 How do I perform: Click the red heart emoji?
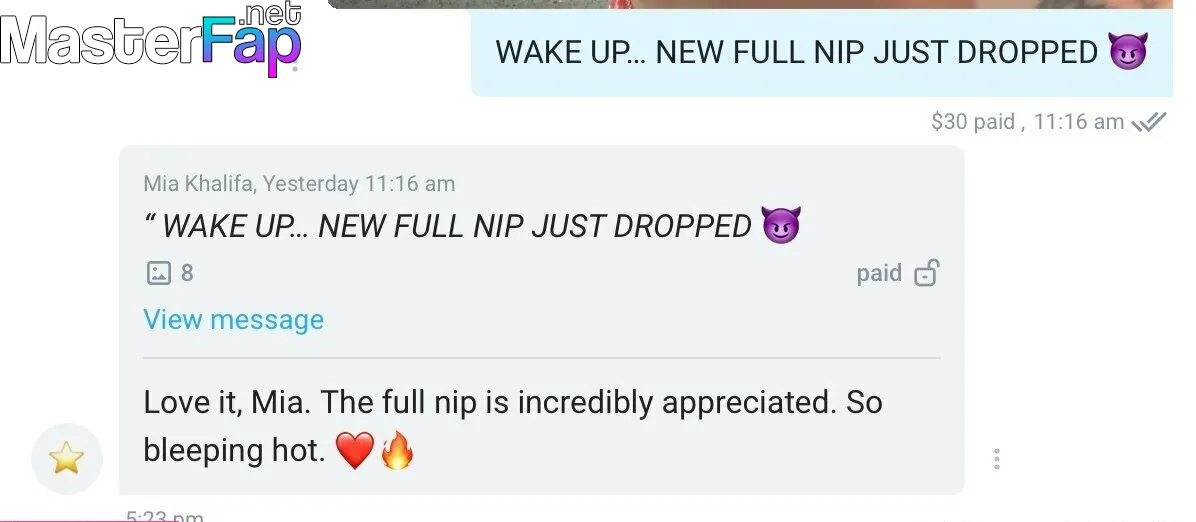(x=355, y=450)
